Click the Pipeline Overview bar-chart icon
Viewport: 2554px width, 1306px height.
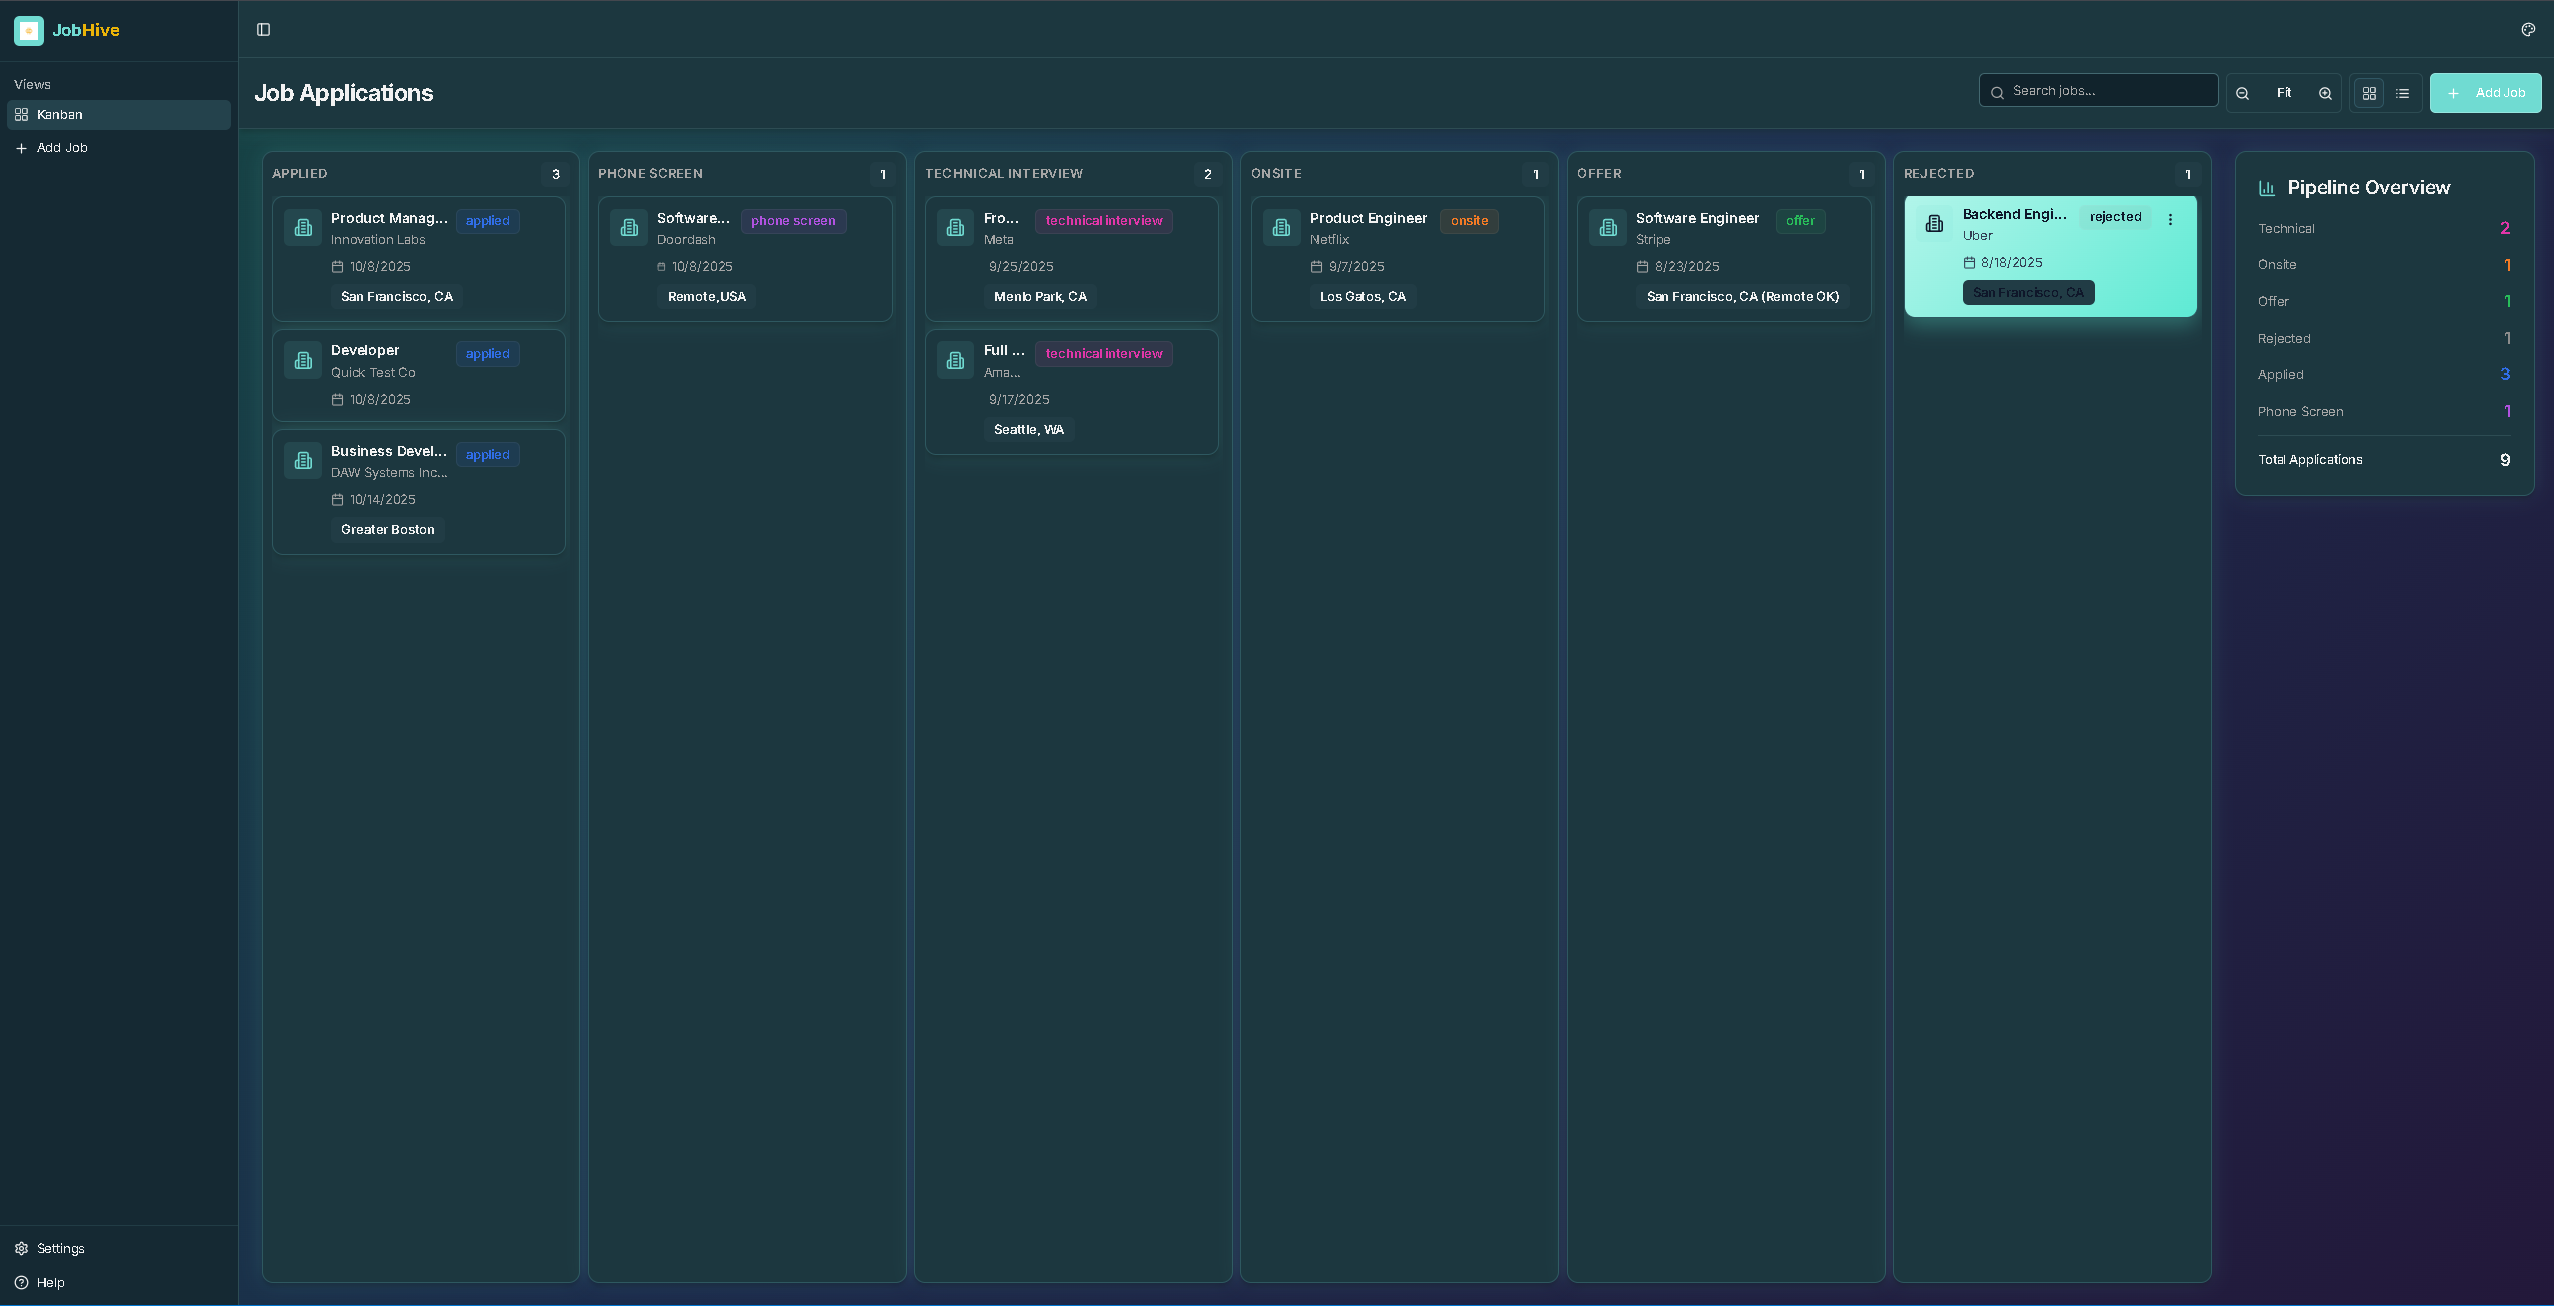(x=2266, y=187)
